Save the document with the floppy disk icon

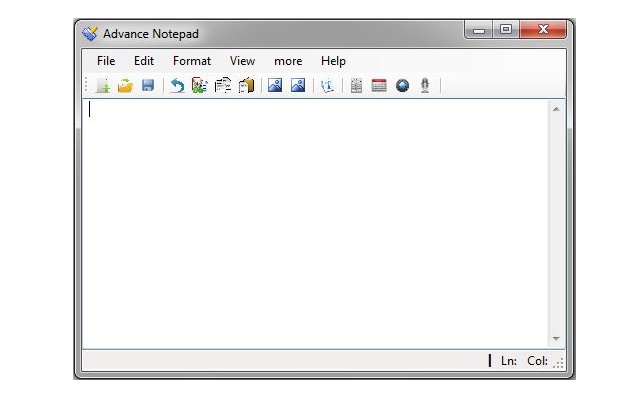pyautogui.click(x=148, y=86)
